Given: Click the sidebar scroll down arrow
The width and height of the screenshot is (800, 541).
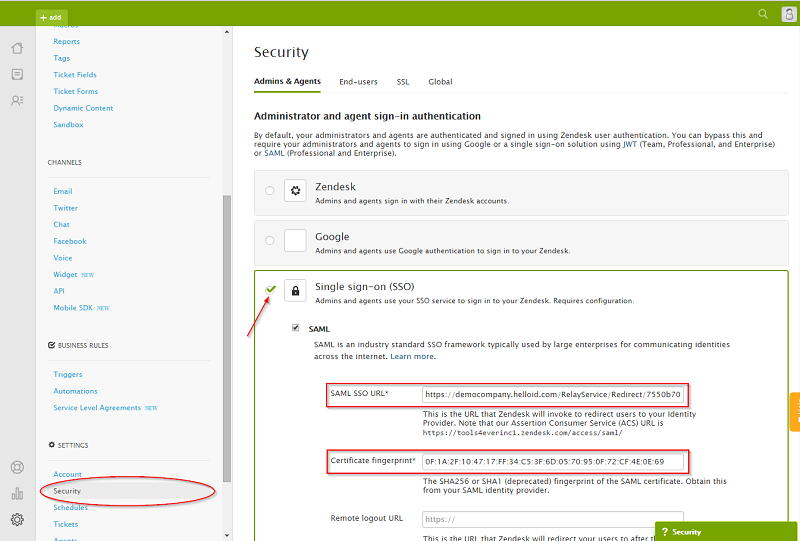Looking at the screenshot, I should pyautogui.click(x=227, y=535).
